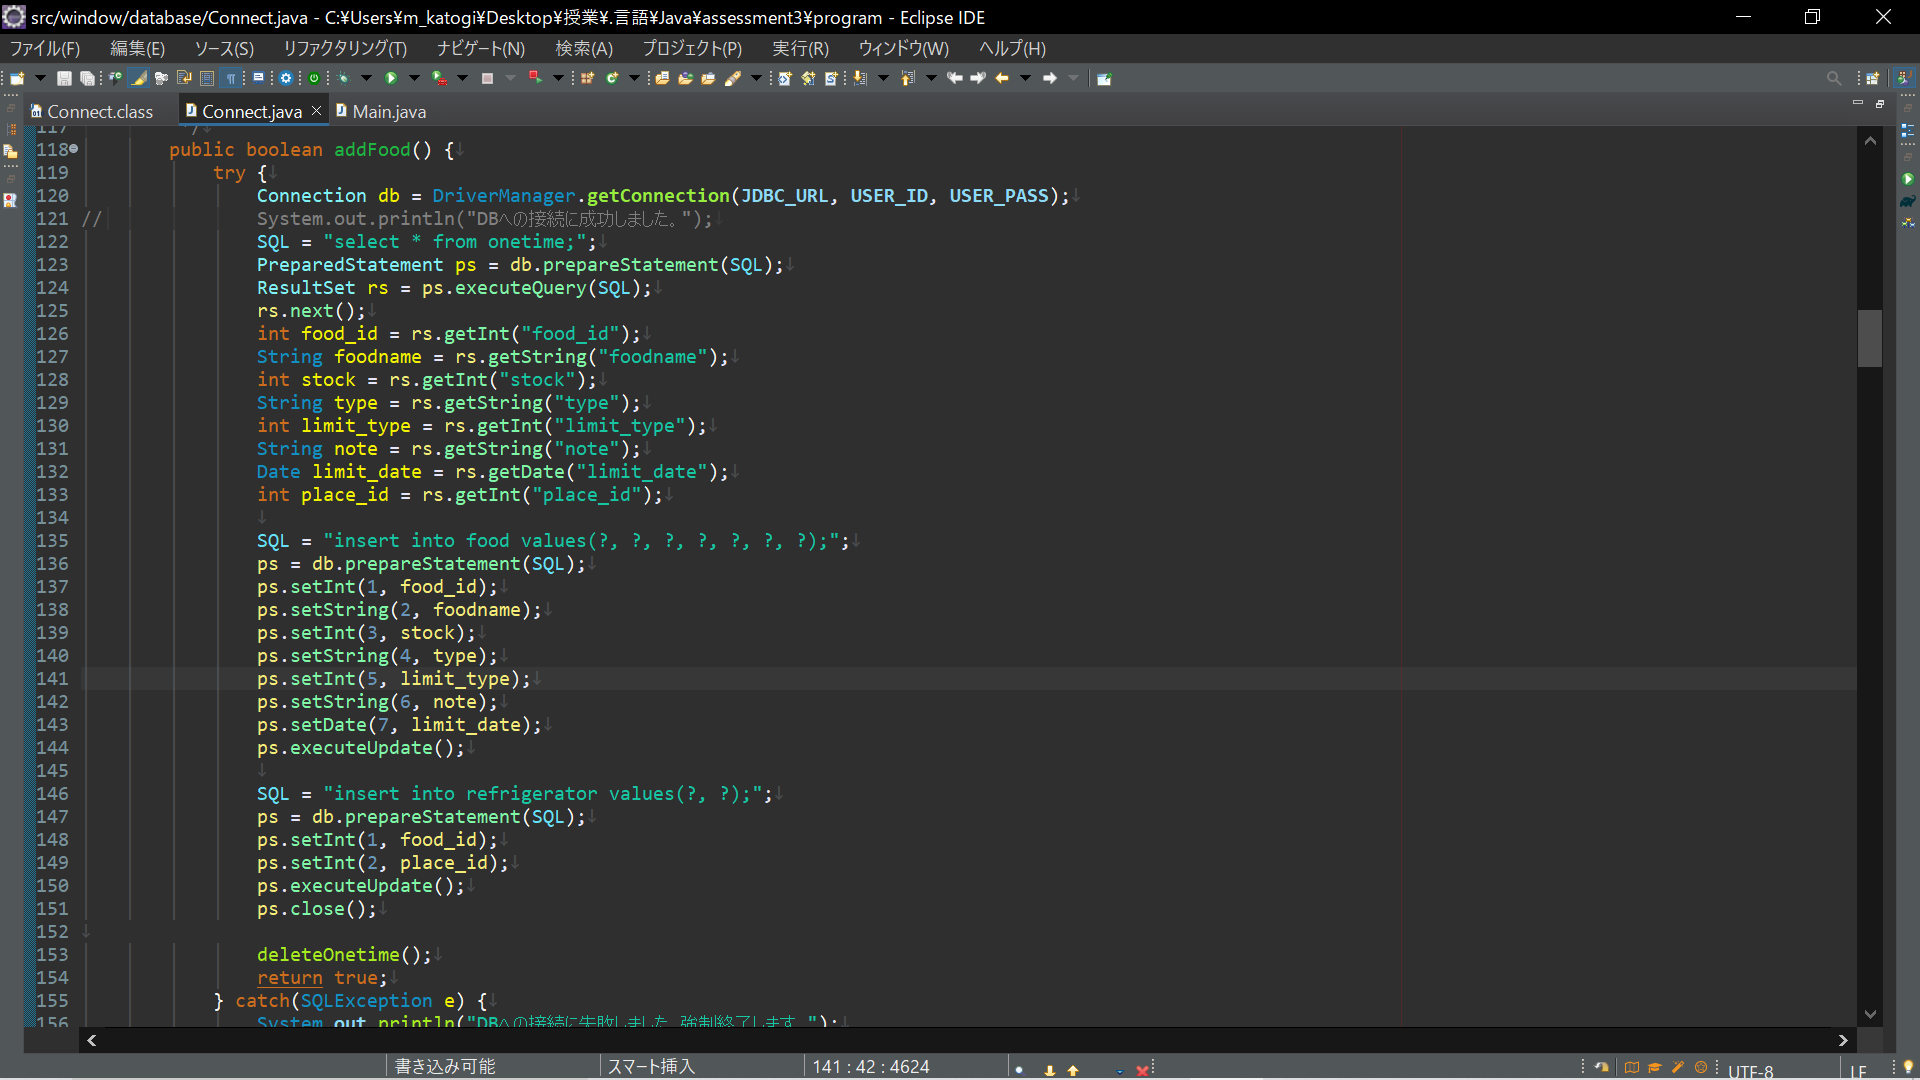Click the horizontal scrollbar right arrow
1920x1080 pixels.
[x=1843, y=1040]
